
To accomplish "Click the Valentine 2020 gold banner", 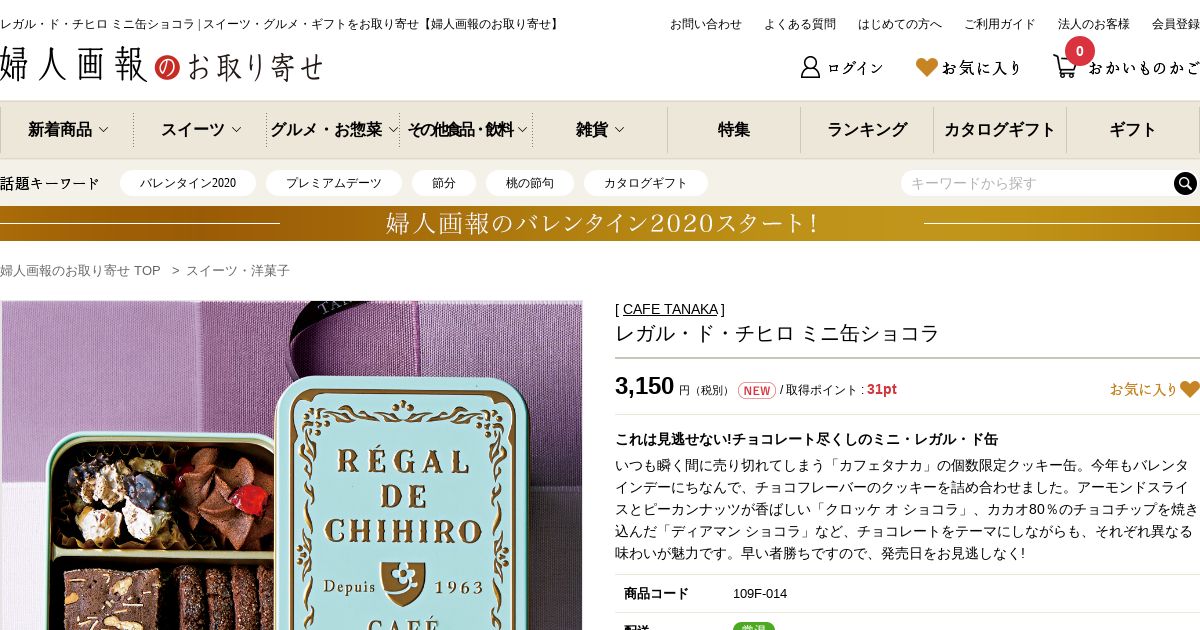I will [600, 223].
